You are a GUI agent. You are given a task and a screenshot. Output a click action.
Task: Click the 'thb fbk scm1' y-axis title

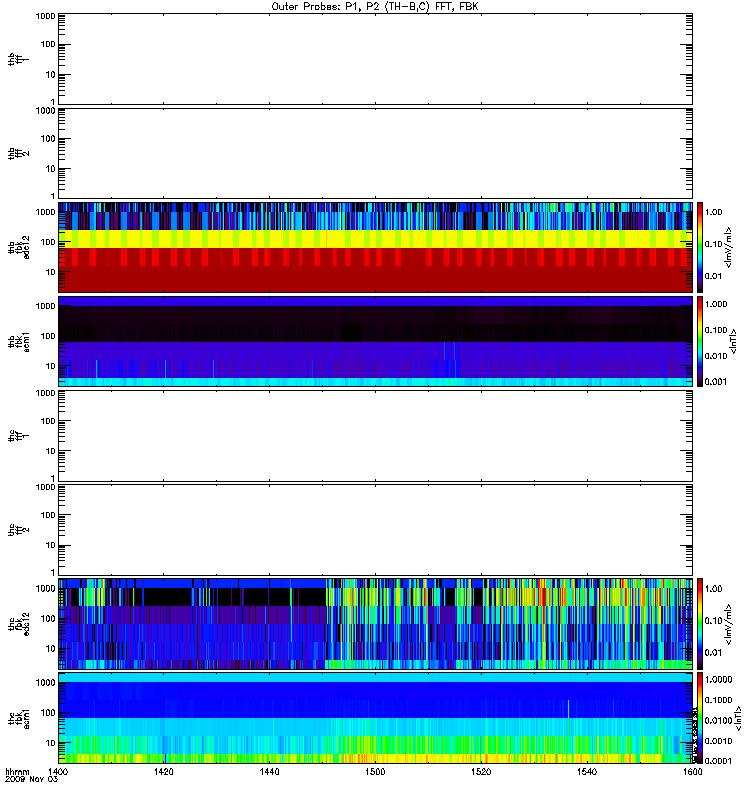(x=19, y=342)
